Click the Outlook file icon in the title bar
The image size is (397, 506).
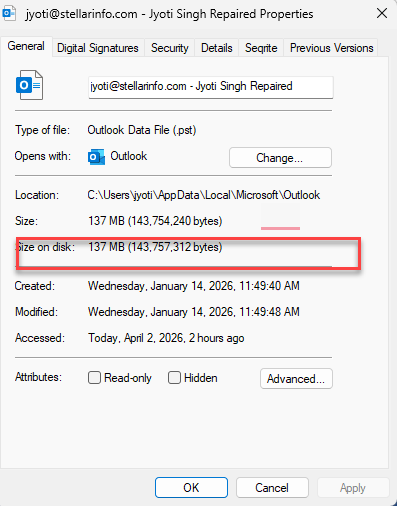(8, 13)
